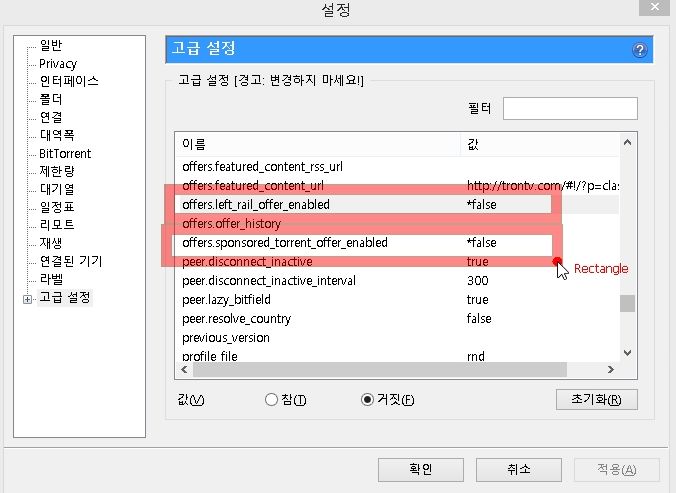Select offers.left_rail_offer_enabled row

point(397,204)
